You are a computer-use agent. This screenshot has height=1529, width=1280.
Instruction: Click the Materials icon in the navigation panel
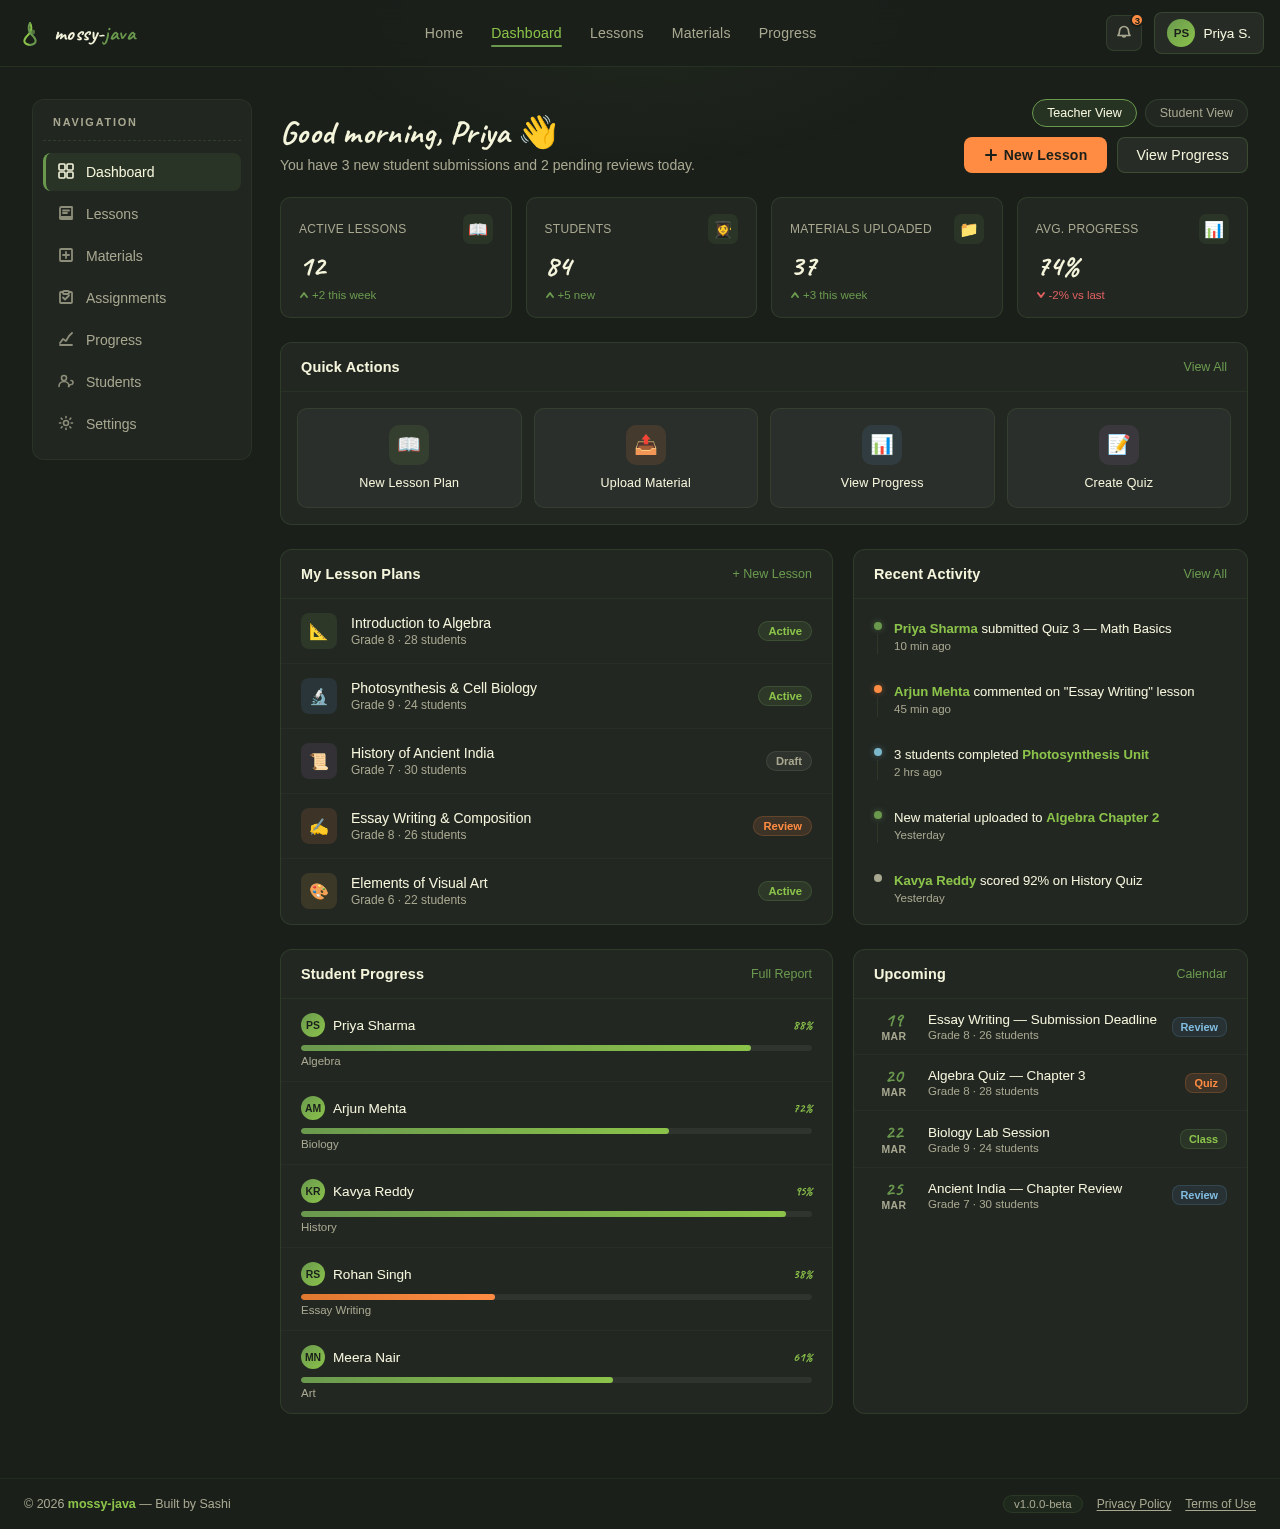(66, 255)
